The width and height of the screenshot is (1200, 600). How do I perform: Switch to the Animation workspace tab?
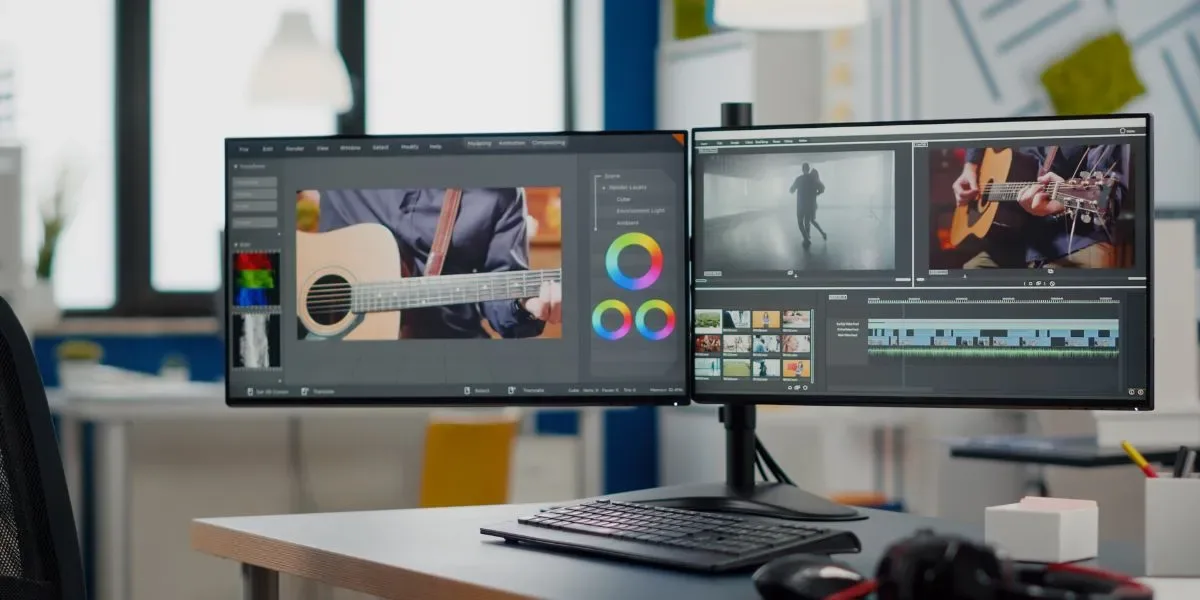[511, 143]
